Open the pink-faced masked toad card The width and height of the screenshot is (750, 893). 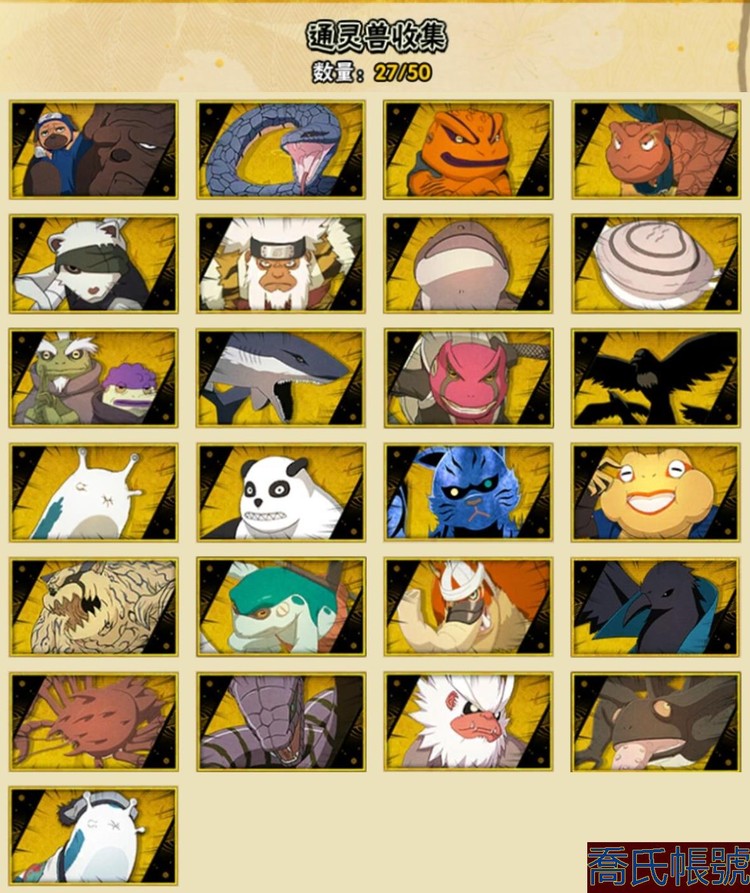click(468, 378)
